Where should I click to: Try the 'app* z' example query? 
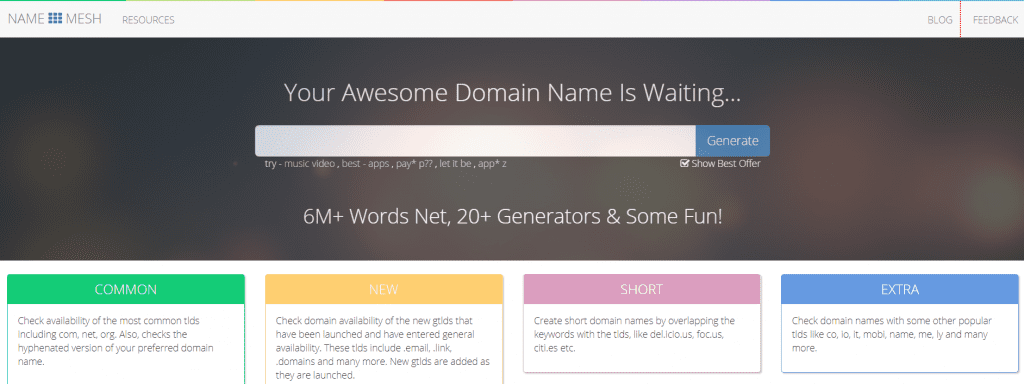[x=492, y=163]
